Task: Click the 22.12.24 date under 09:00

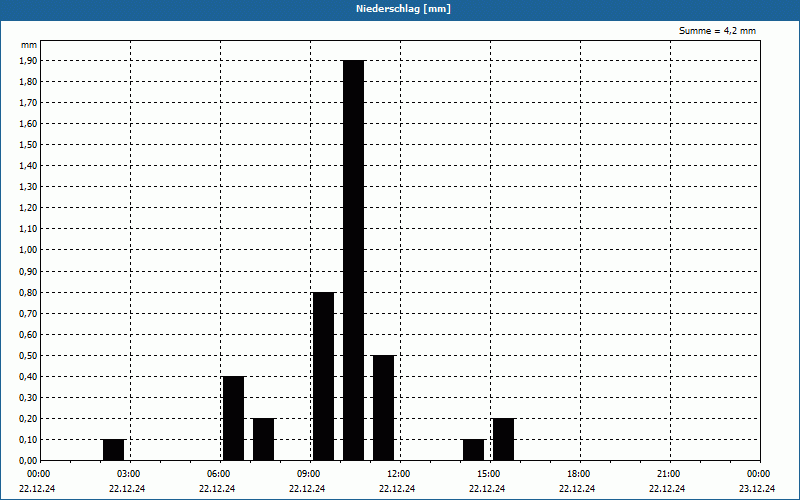Action: 307,488
